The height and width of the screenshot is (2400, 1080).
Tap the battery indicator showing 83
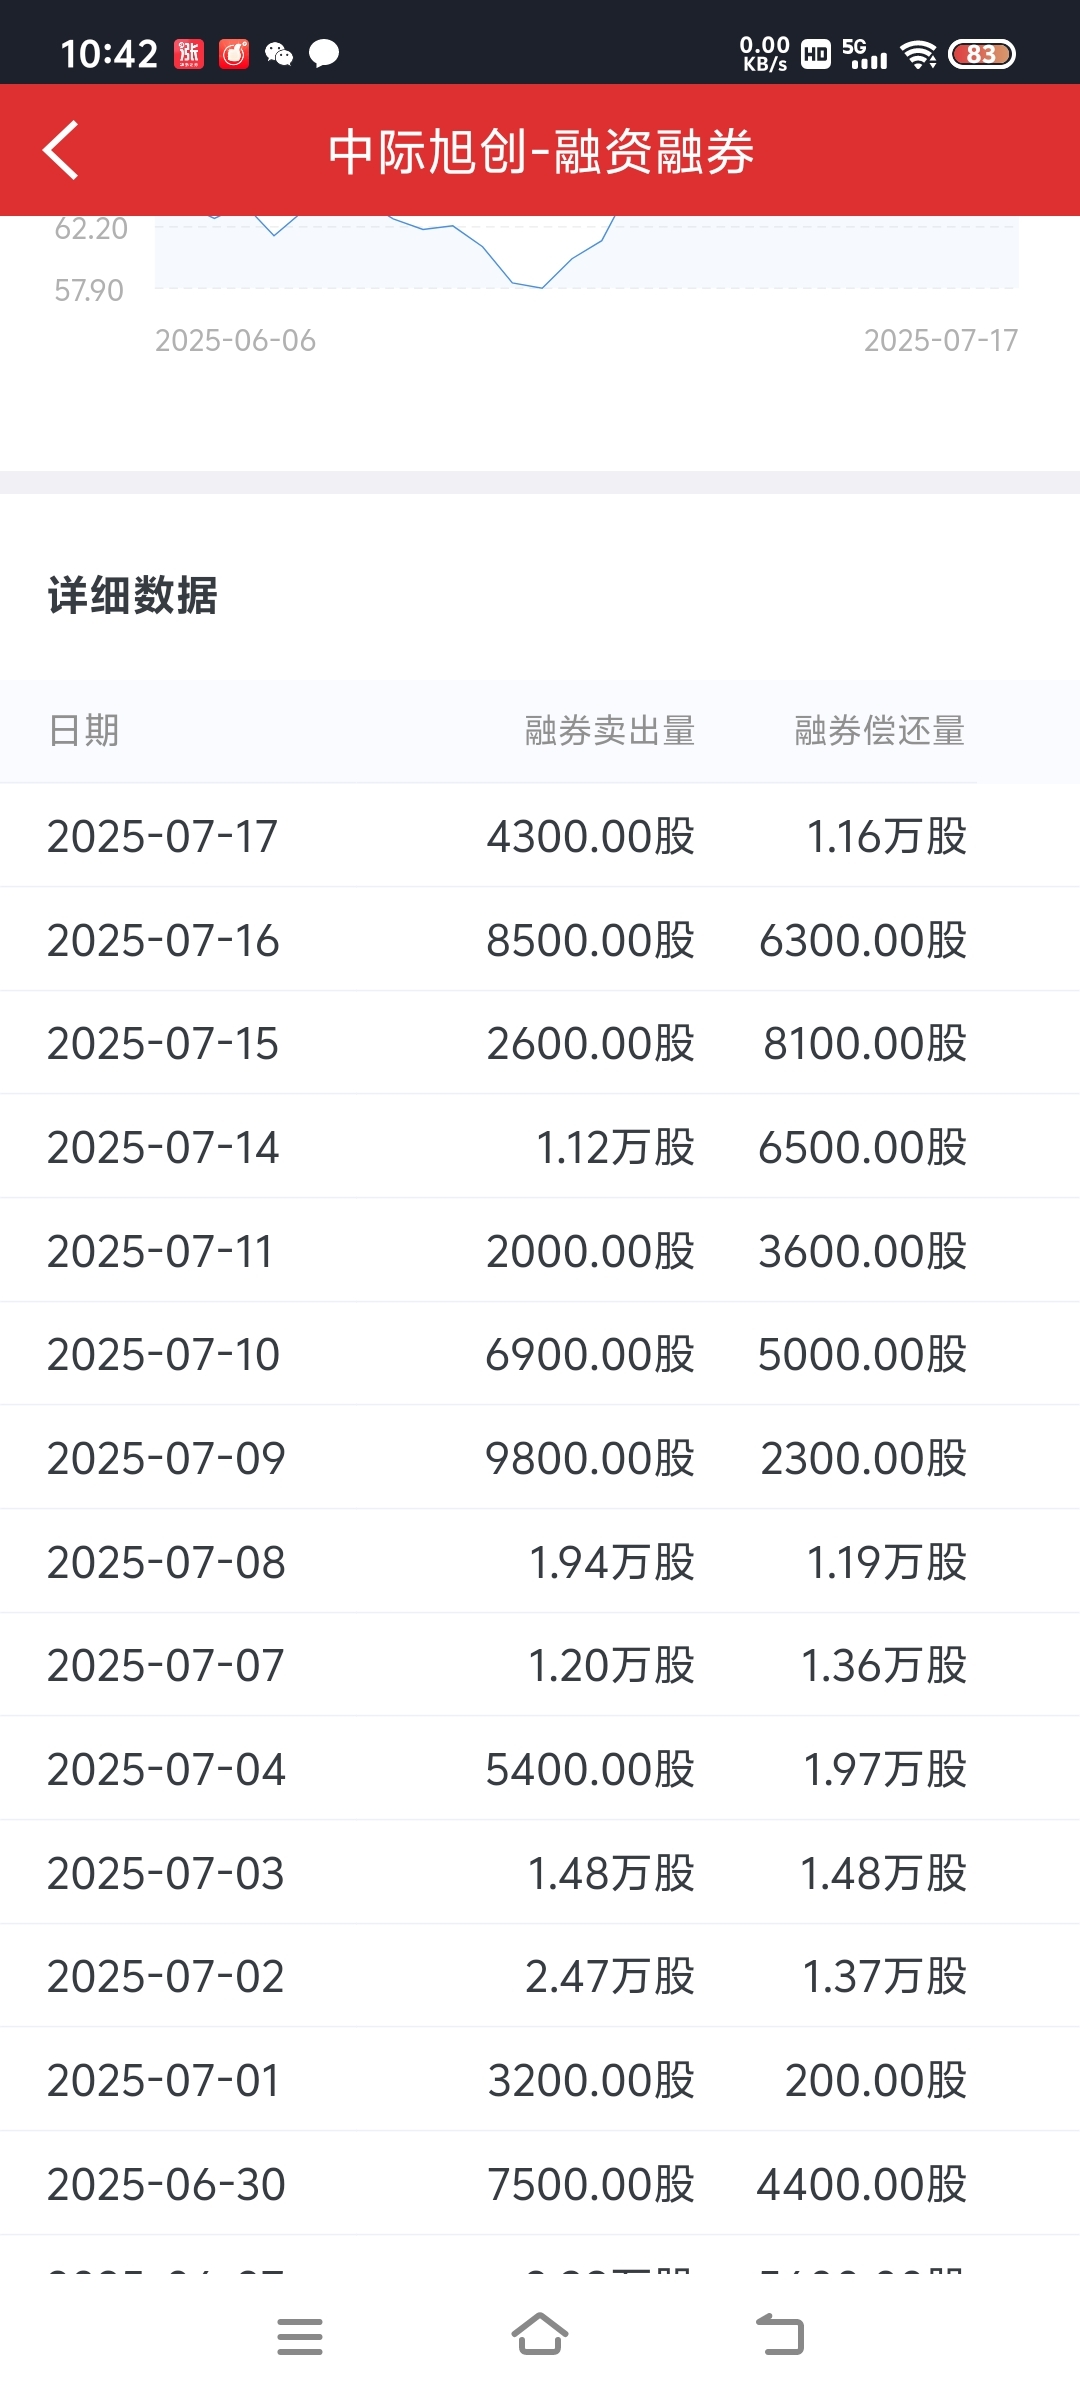coord(982,54)
